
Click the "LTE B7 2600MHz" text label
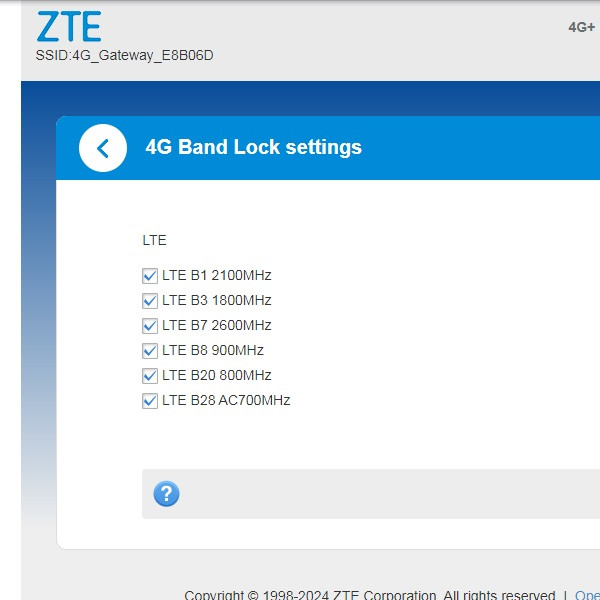point(216,325)
